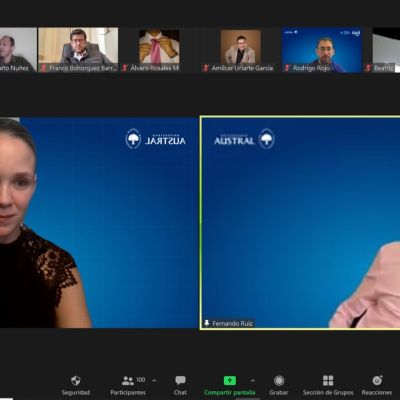Image resolution: width=400 pixels, height=400 pixels.
Task: Select Amilcar Uriarte Garcia video thumbnail
Action: click(241, 50)
